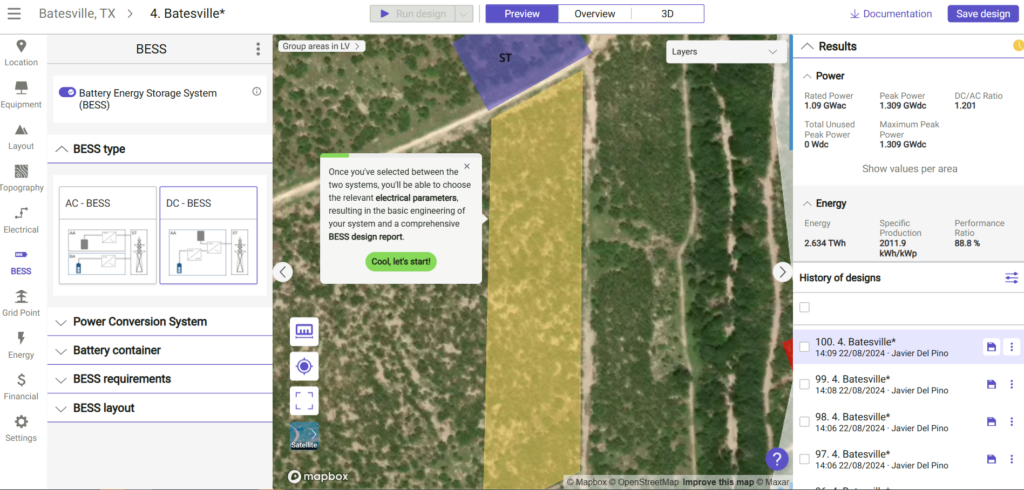Viewport: 1024px width, 490px height.
Task: Go to Financial section icon
Action: [x=21, y=386]
